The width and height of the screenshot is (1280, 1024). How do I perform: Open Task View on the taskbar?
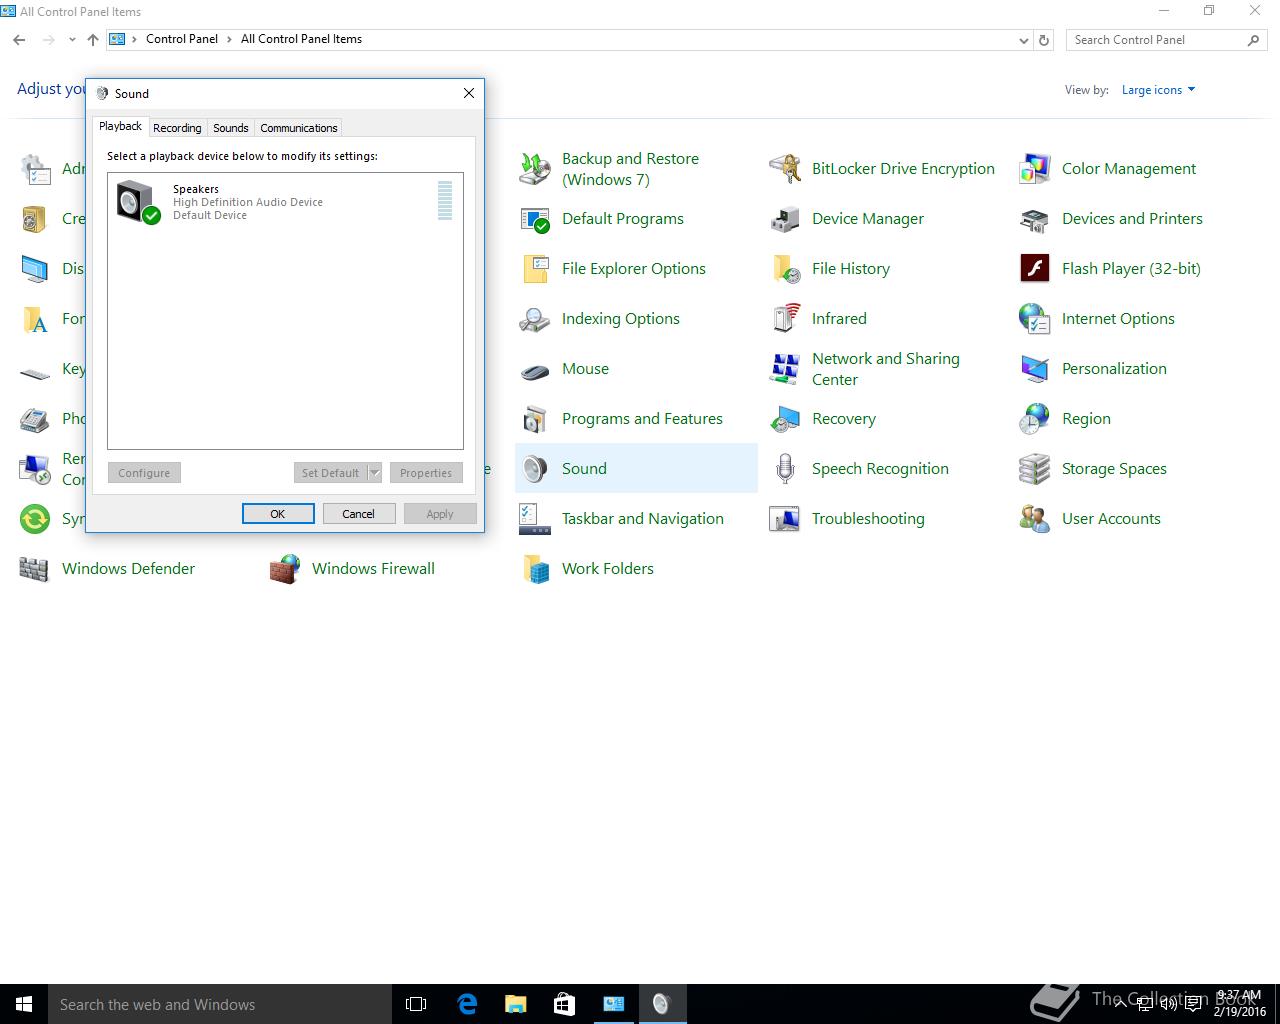point(416,1004)
